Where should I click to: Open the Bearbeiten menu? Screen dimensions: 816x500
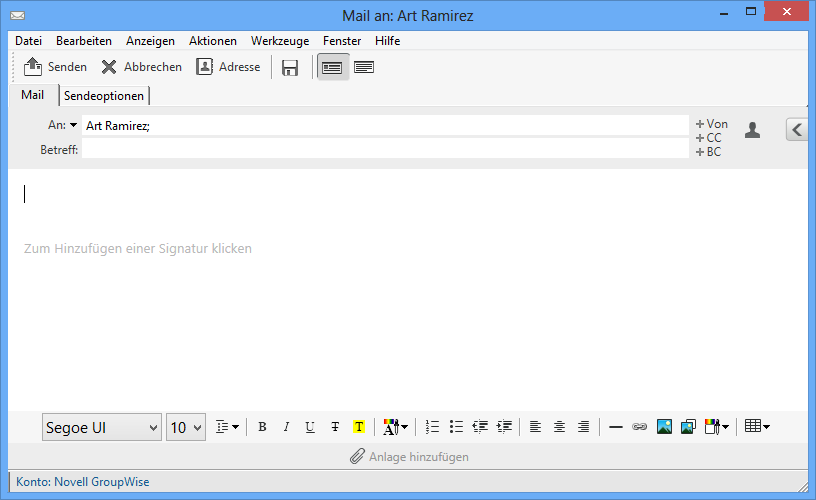pos(84,41)
